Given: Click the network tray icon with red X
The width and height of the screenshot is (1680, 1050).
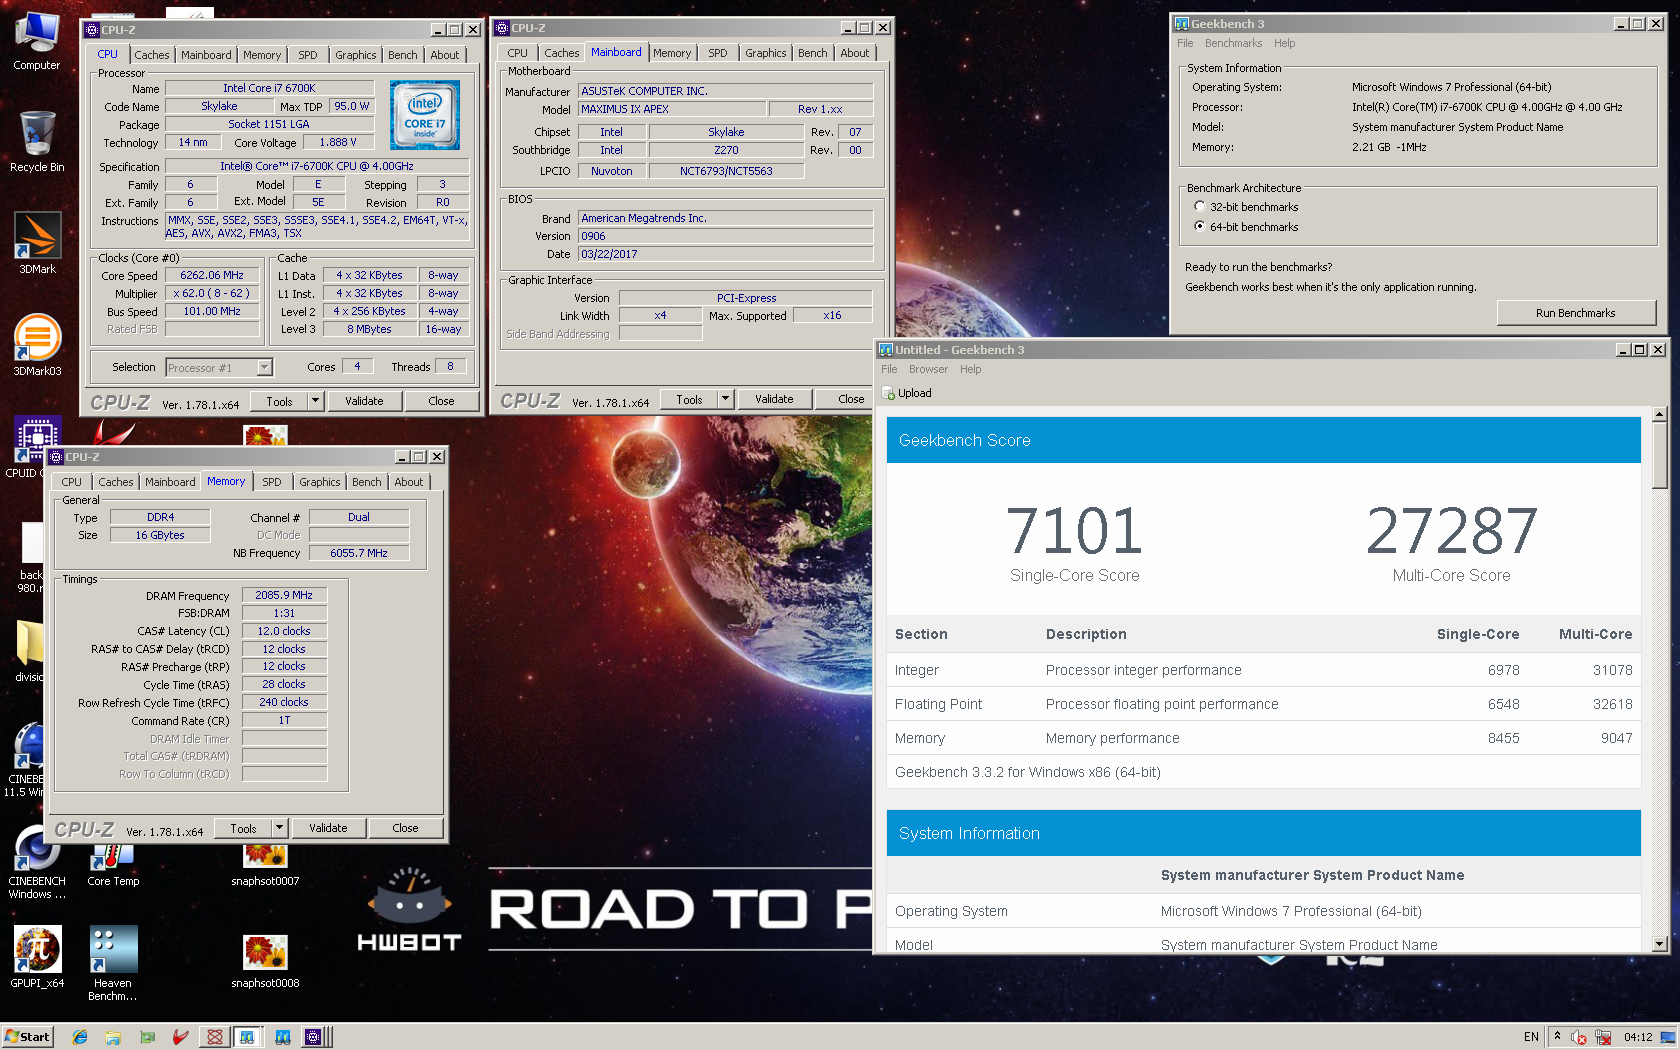Looking at the screenshot, I should click(1603, 1037).
